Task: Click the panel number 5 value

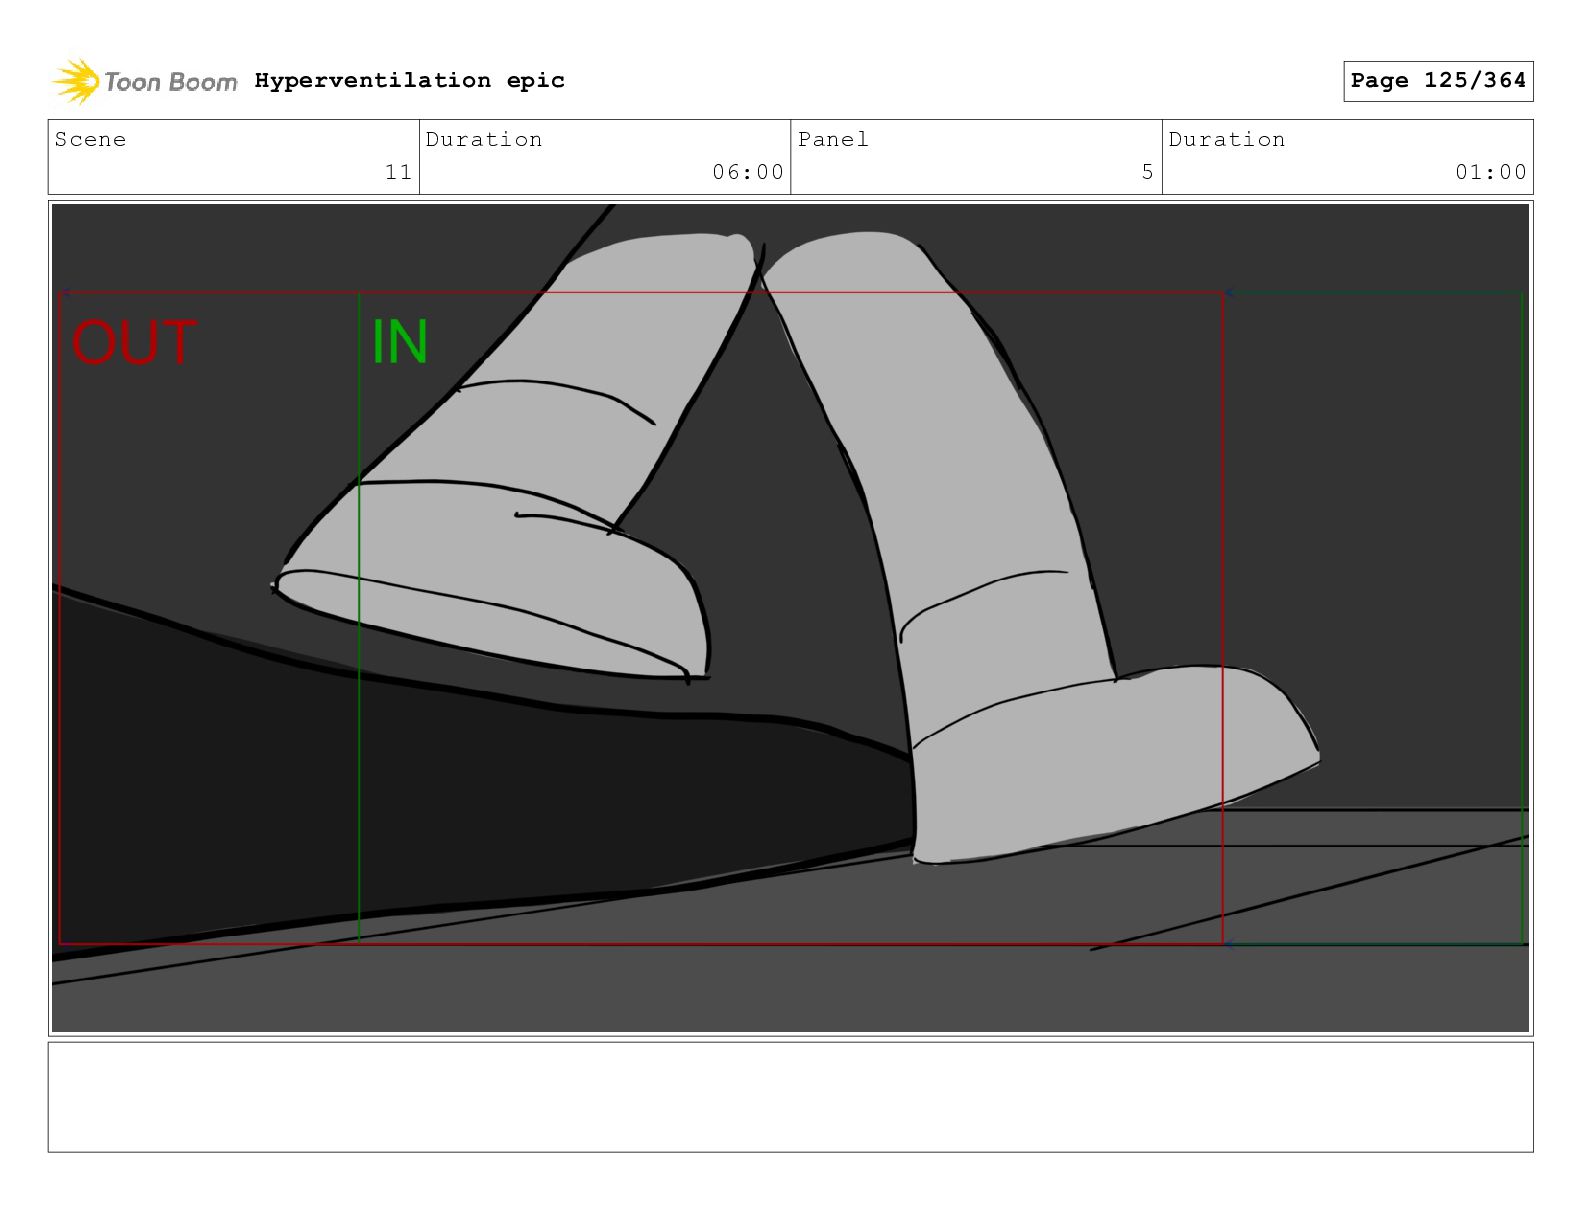Action: coord(1147,172)
